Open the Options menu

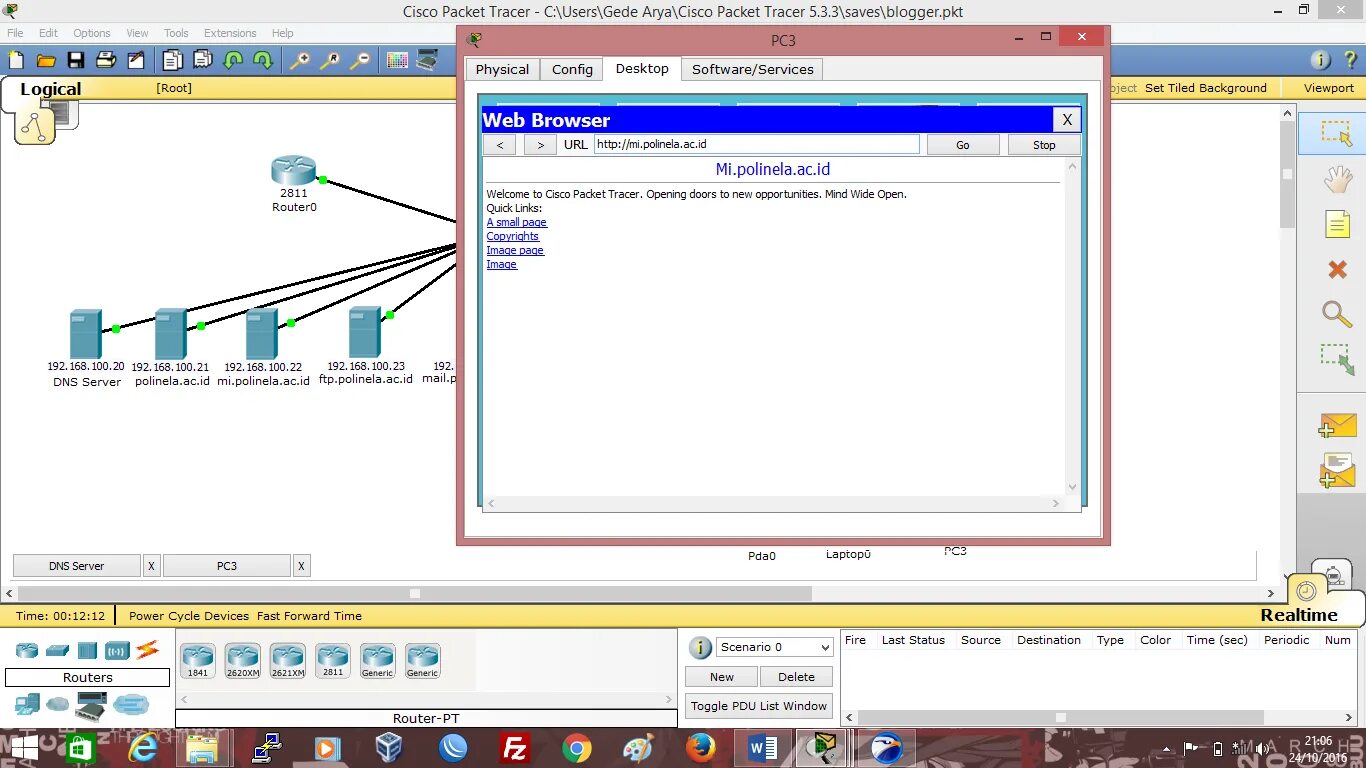[x=91, y=33]
